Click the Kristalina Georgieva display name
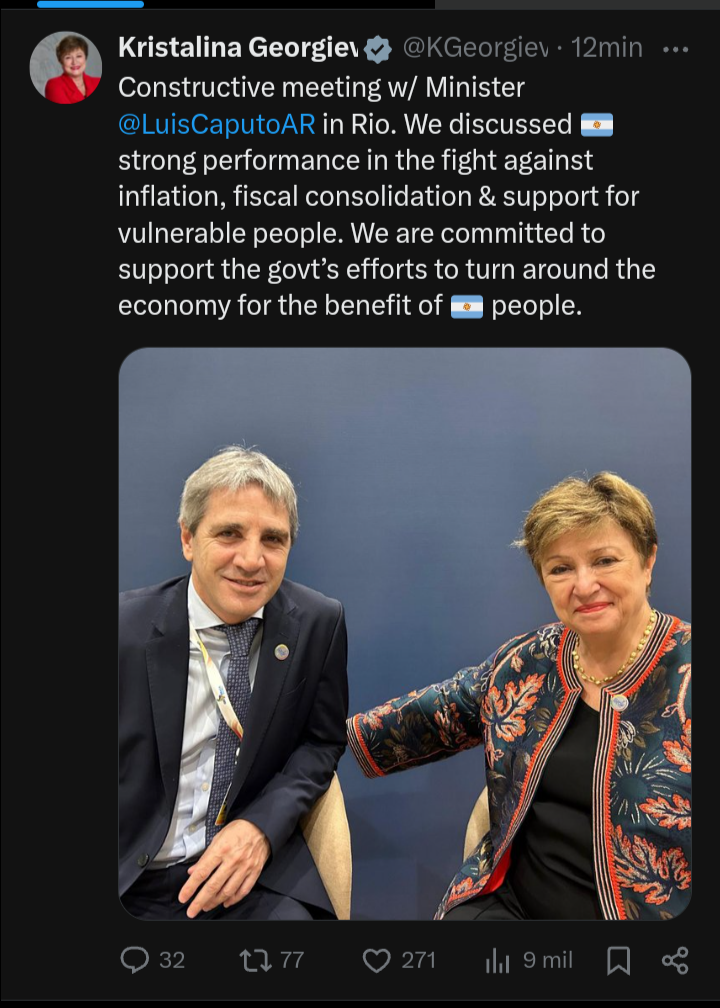This screenshot has width=720, height=1008. [x=238, y=48]
